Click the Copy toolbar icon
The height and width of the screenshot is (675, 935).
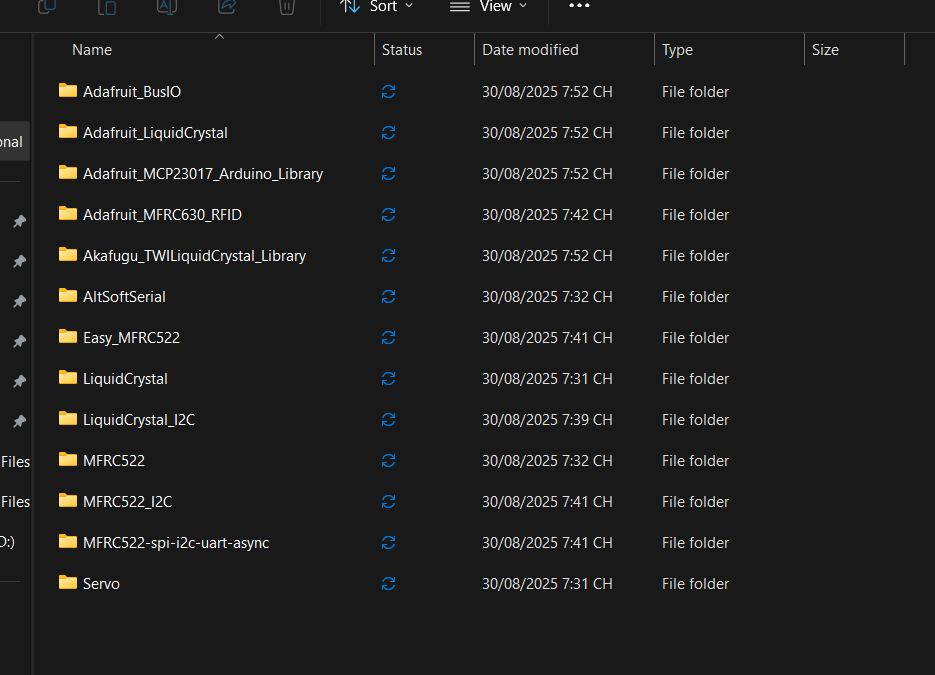click(47, 6)
